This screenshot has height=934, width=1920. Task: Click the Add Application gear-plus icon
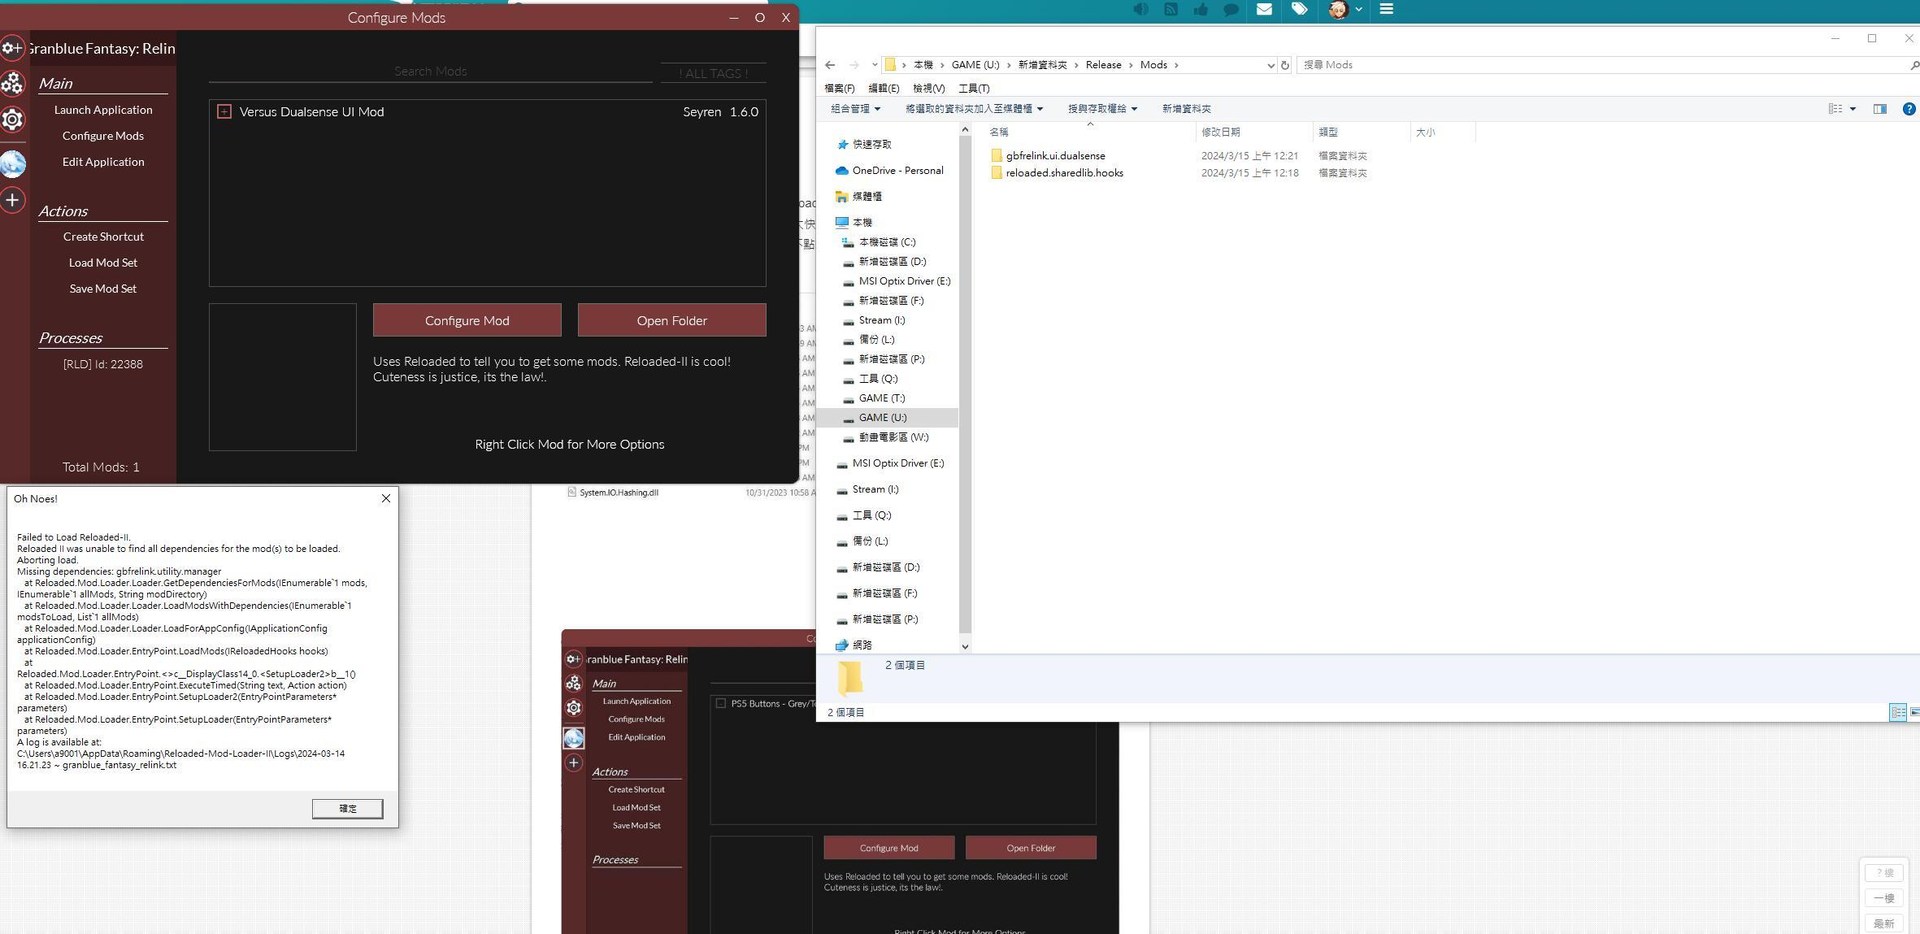(x=12, y=47)
